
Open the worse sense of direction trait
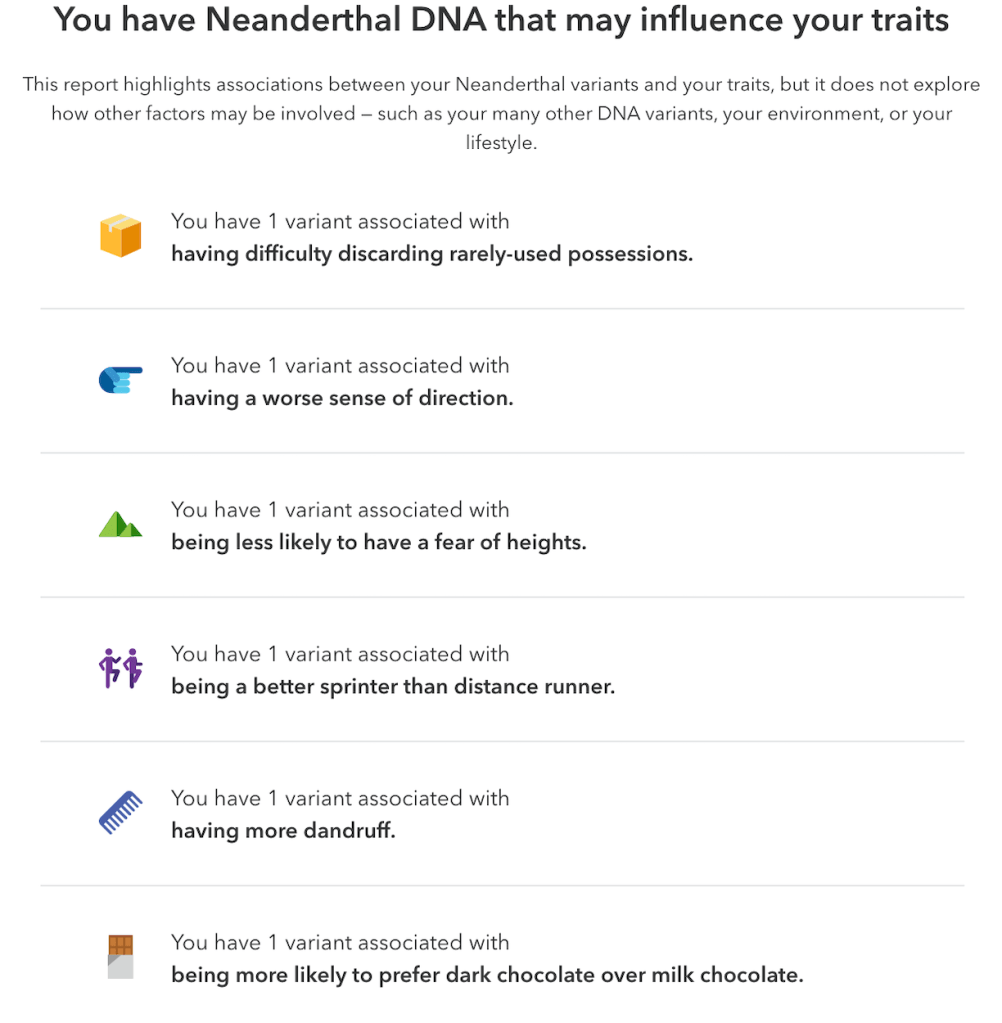click(x=342, y=398)
